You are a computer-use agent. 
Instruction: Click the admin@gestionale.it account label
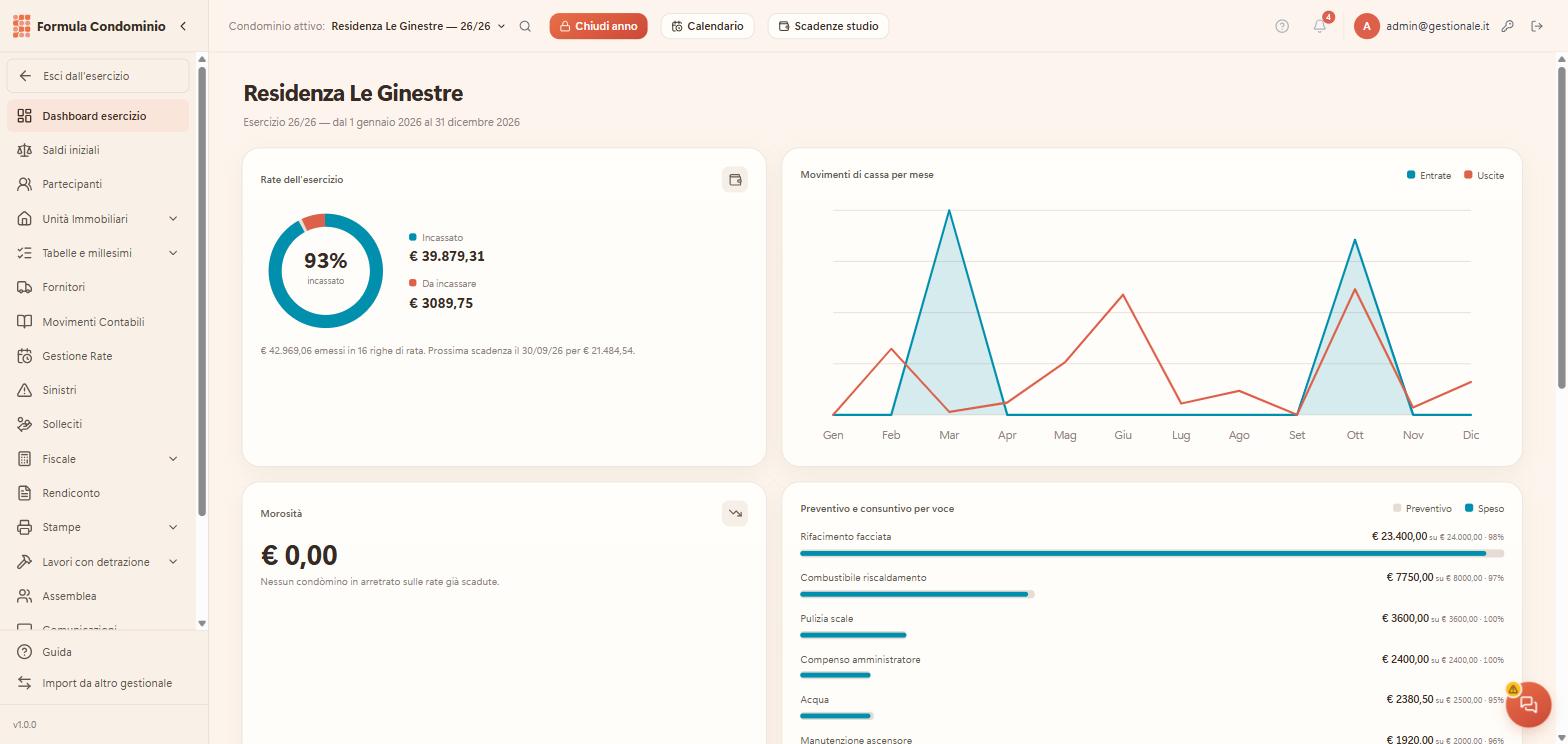pyautogui.click(x=1437, y=26)
